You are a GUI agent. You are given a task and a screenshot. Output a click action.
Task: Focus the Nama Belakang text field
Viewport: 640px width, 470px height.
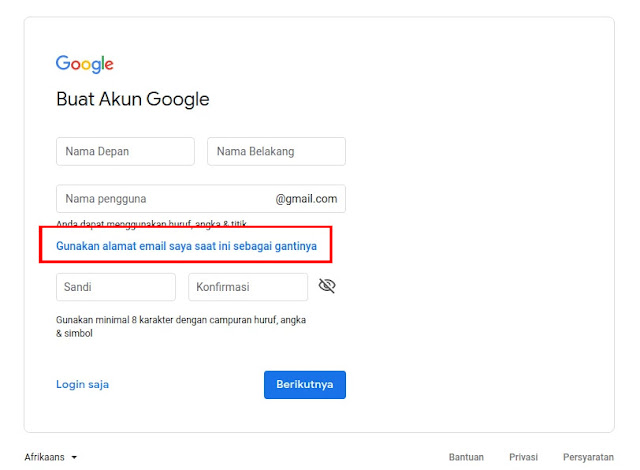click(x=276, y=152)
